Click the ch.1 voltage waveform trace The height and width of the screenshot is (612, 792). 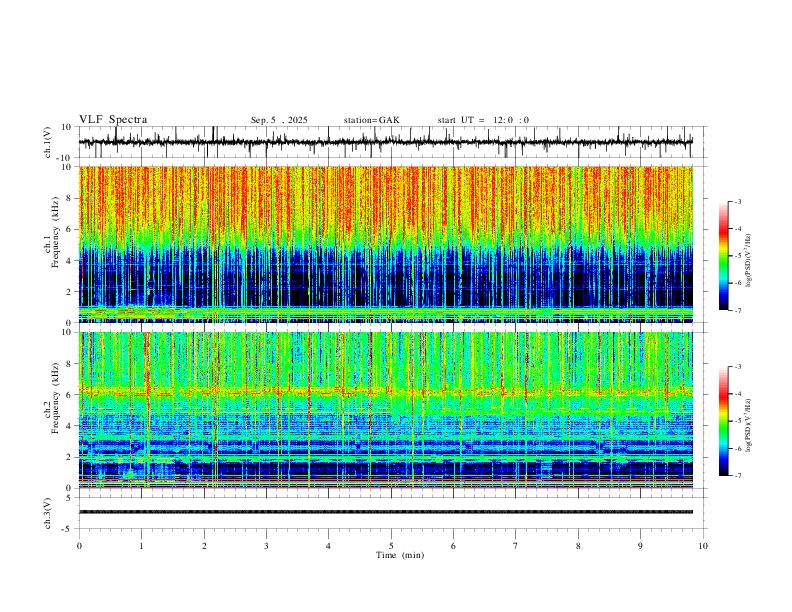[385, 142]
